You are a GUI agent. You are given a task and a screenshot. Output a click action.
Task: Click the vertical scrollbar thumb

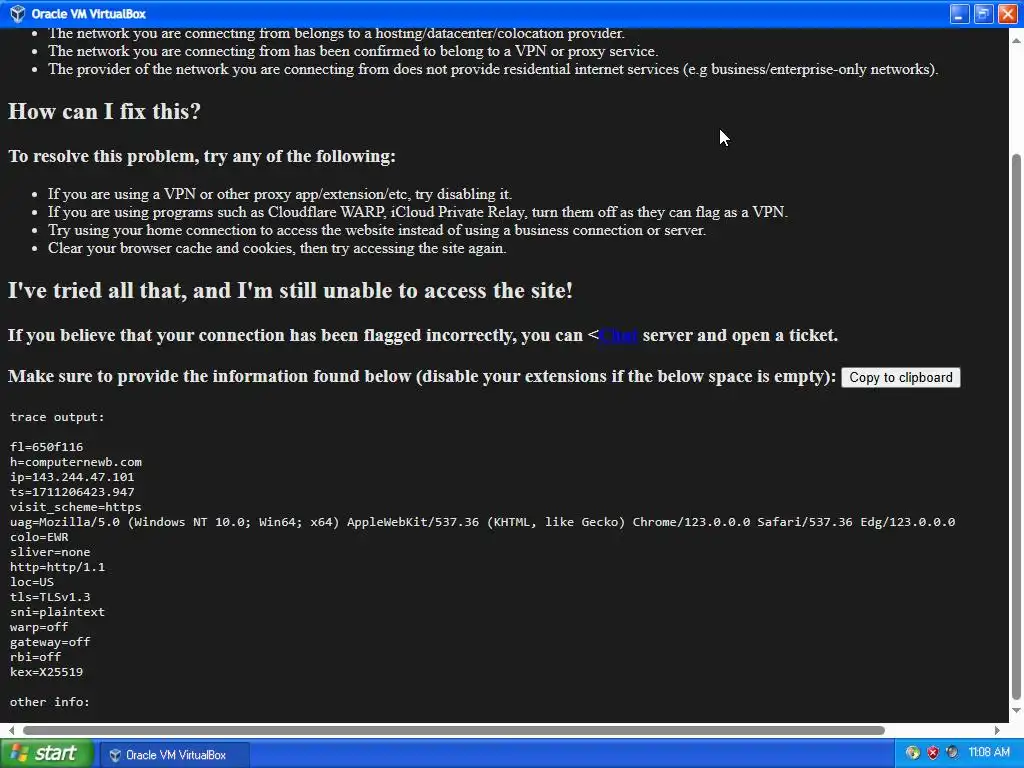1016,426
